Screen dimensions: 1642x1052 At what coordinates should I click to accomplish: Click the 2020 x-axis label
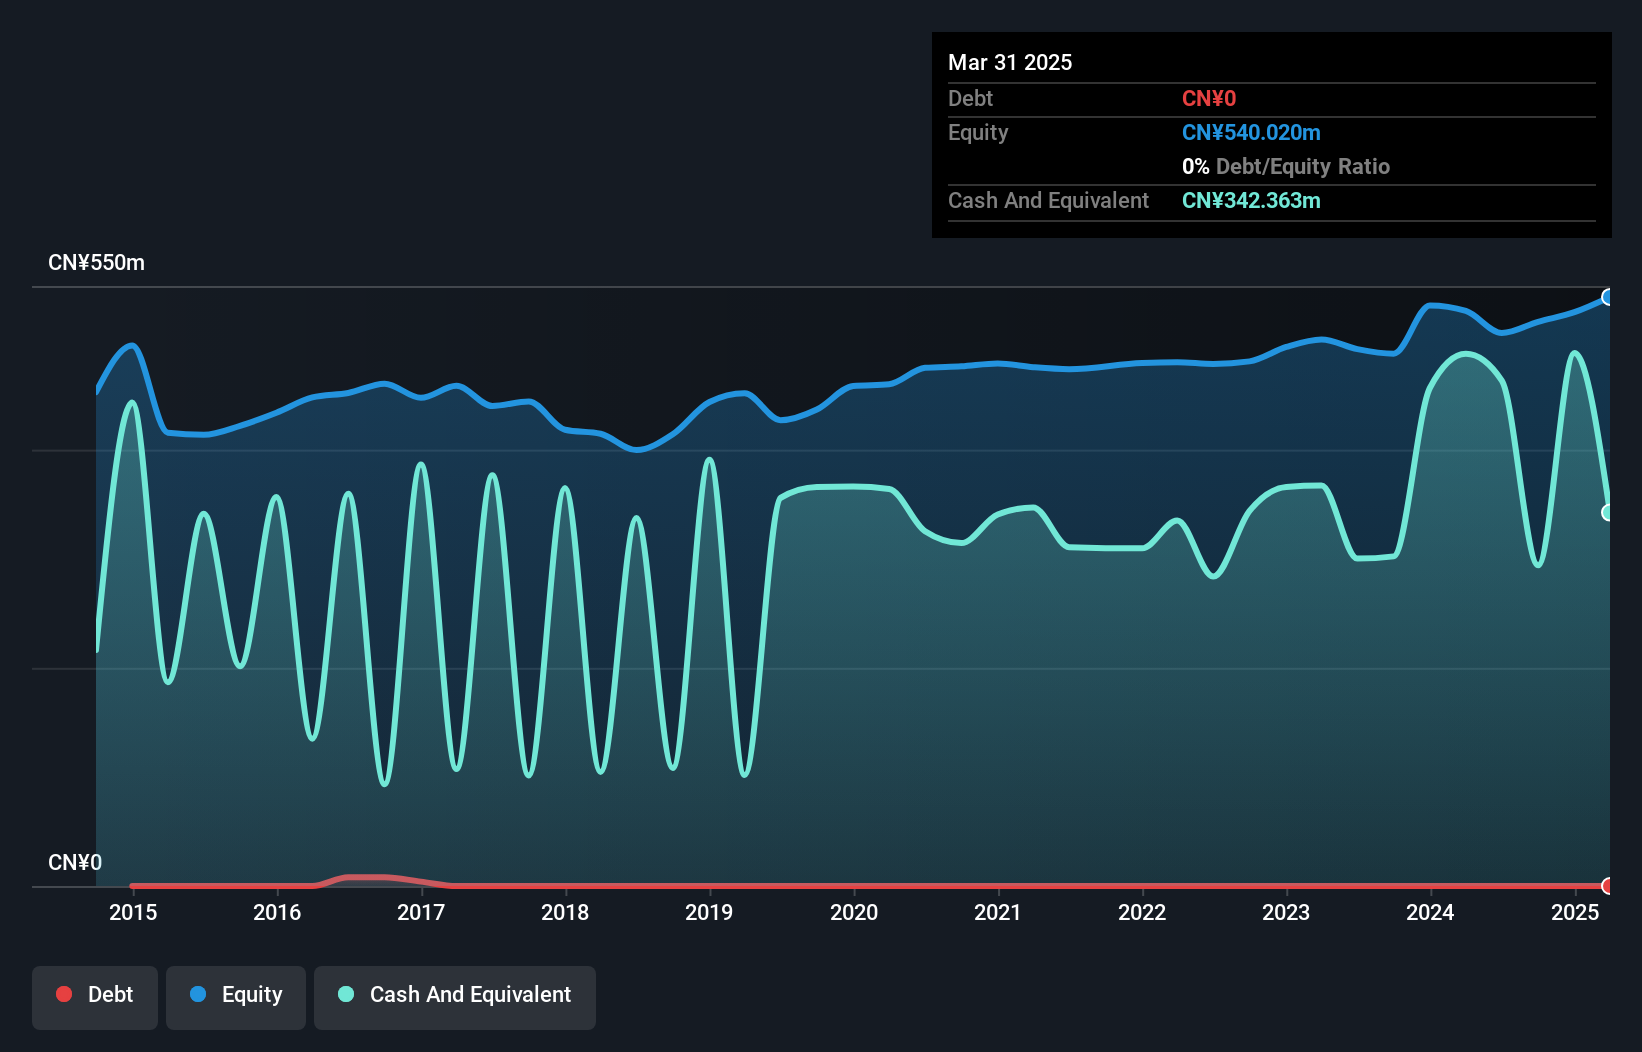coord(854,912)
